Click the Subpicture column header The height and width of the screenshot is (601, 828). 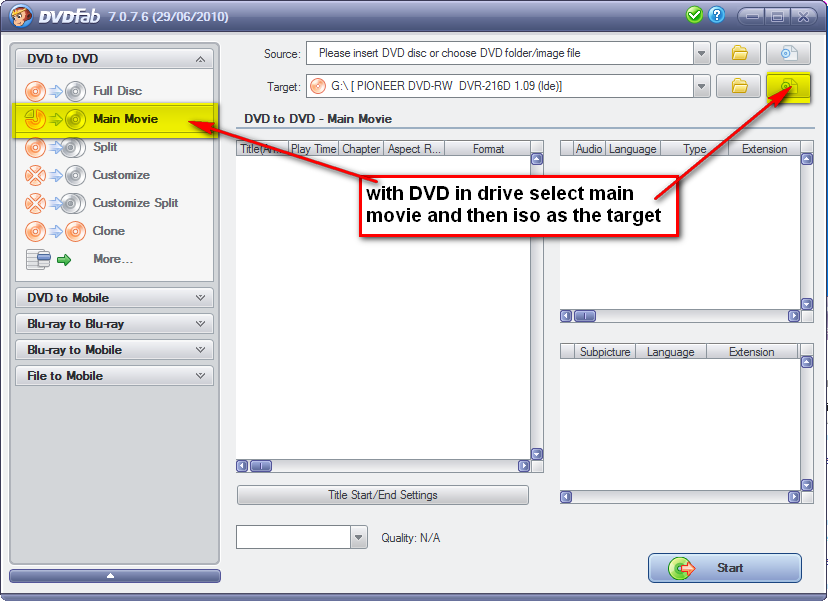tap(605, 352)
